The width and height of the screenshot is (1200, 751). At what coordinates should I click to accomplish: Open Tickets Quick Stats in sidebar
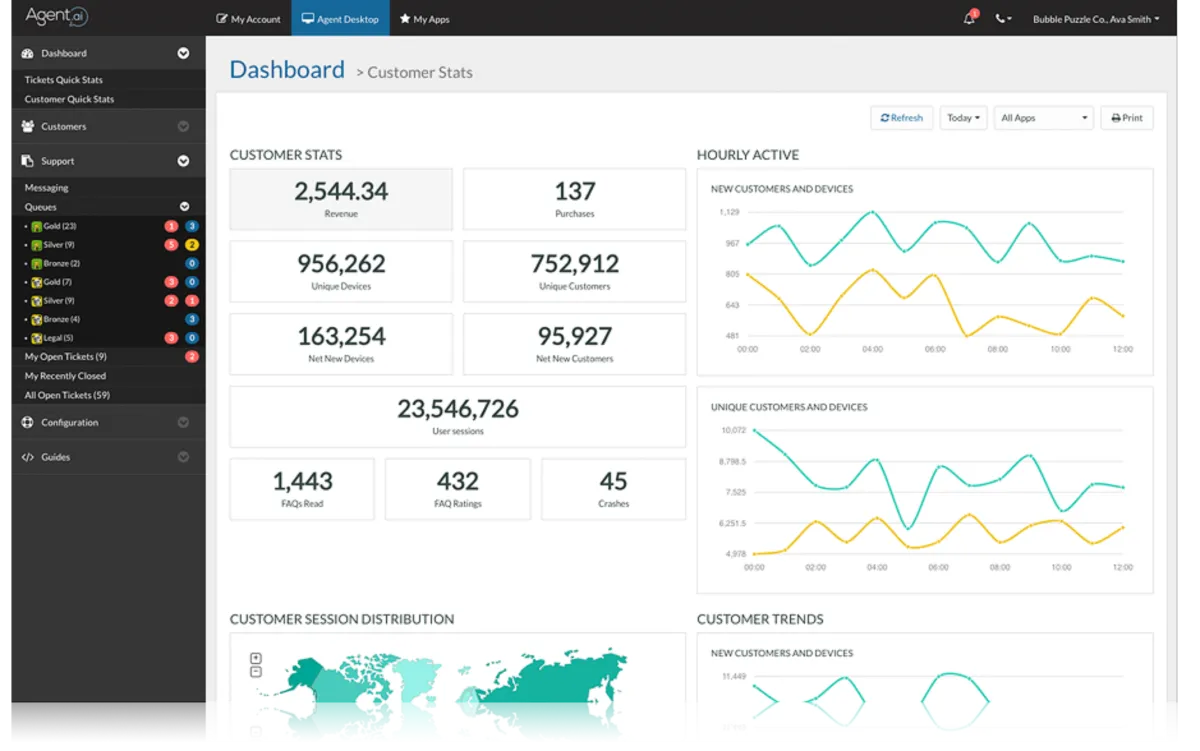click(64, 80)
